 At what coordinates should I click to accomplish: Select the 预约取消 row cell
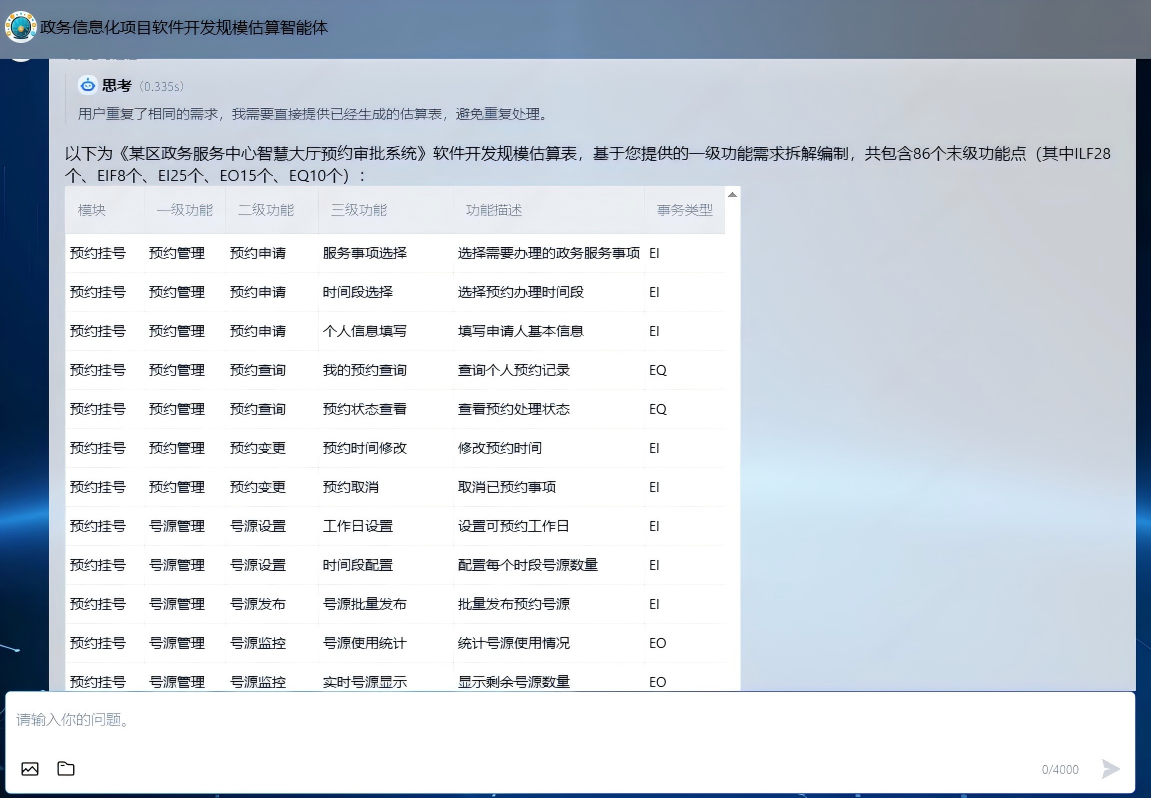pos(351,488)
